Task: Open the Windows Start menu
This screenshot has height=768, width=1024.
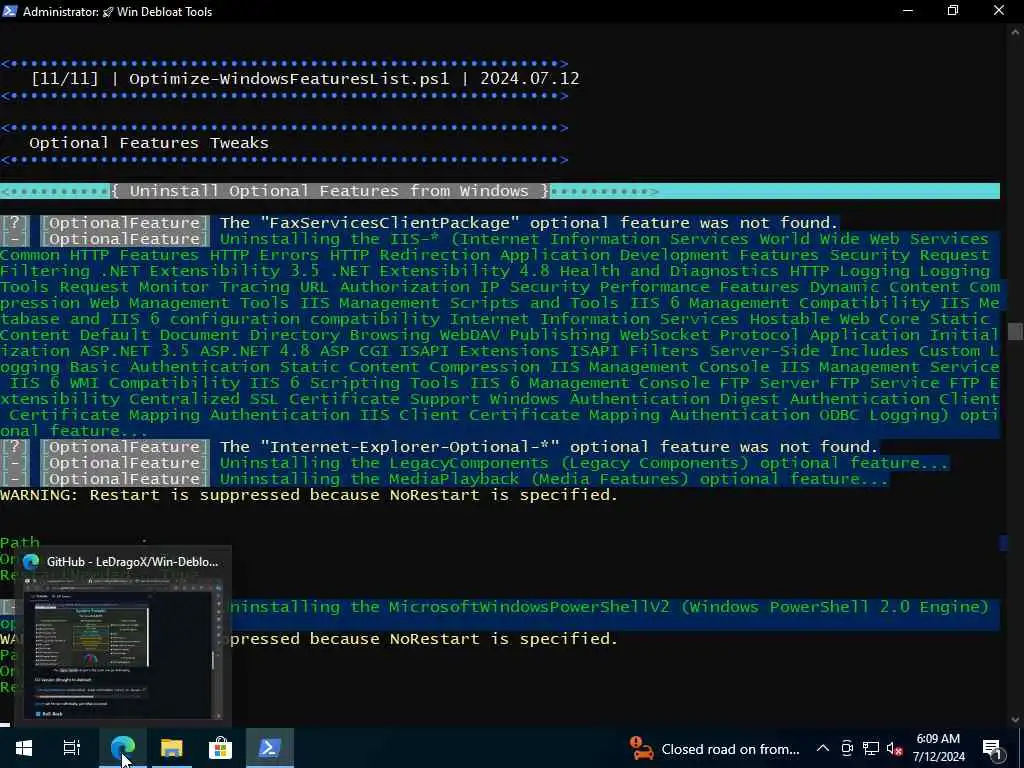Action: point(24,748)
